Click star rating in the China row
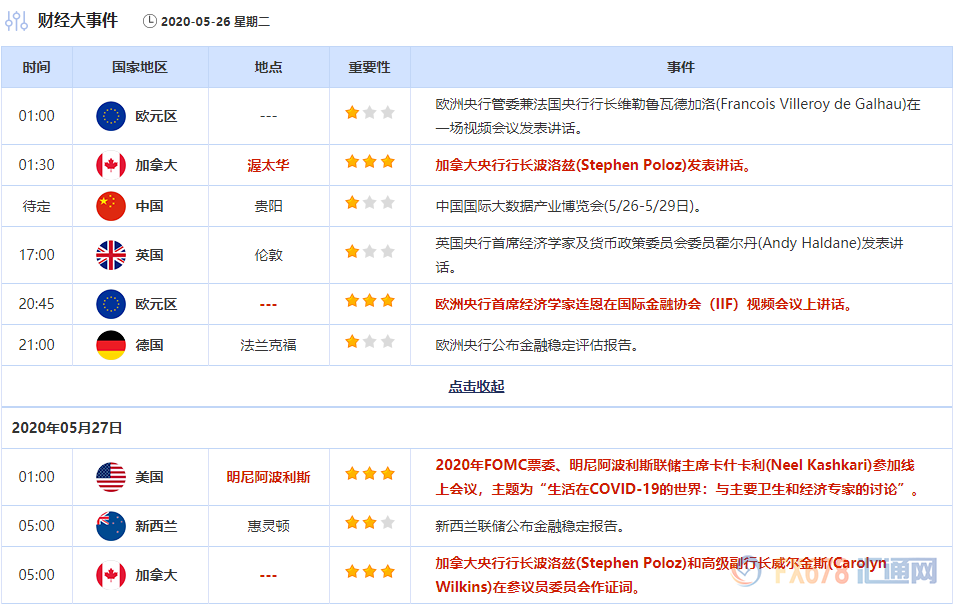 [x=370, y=202]
